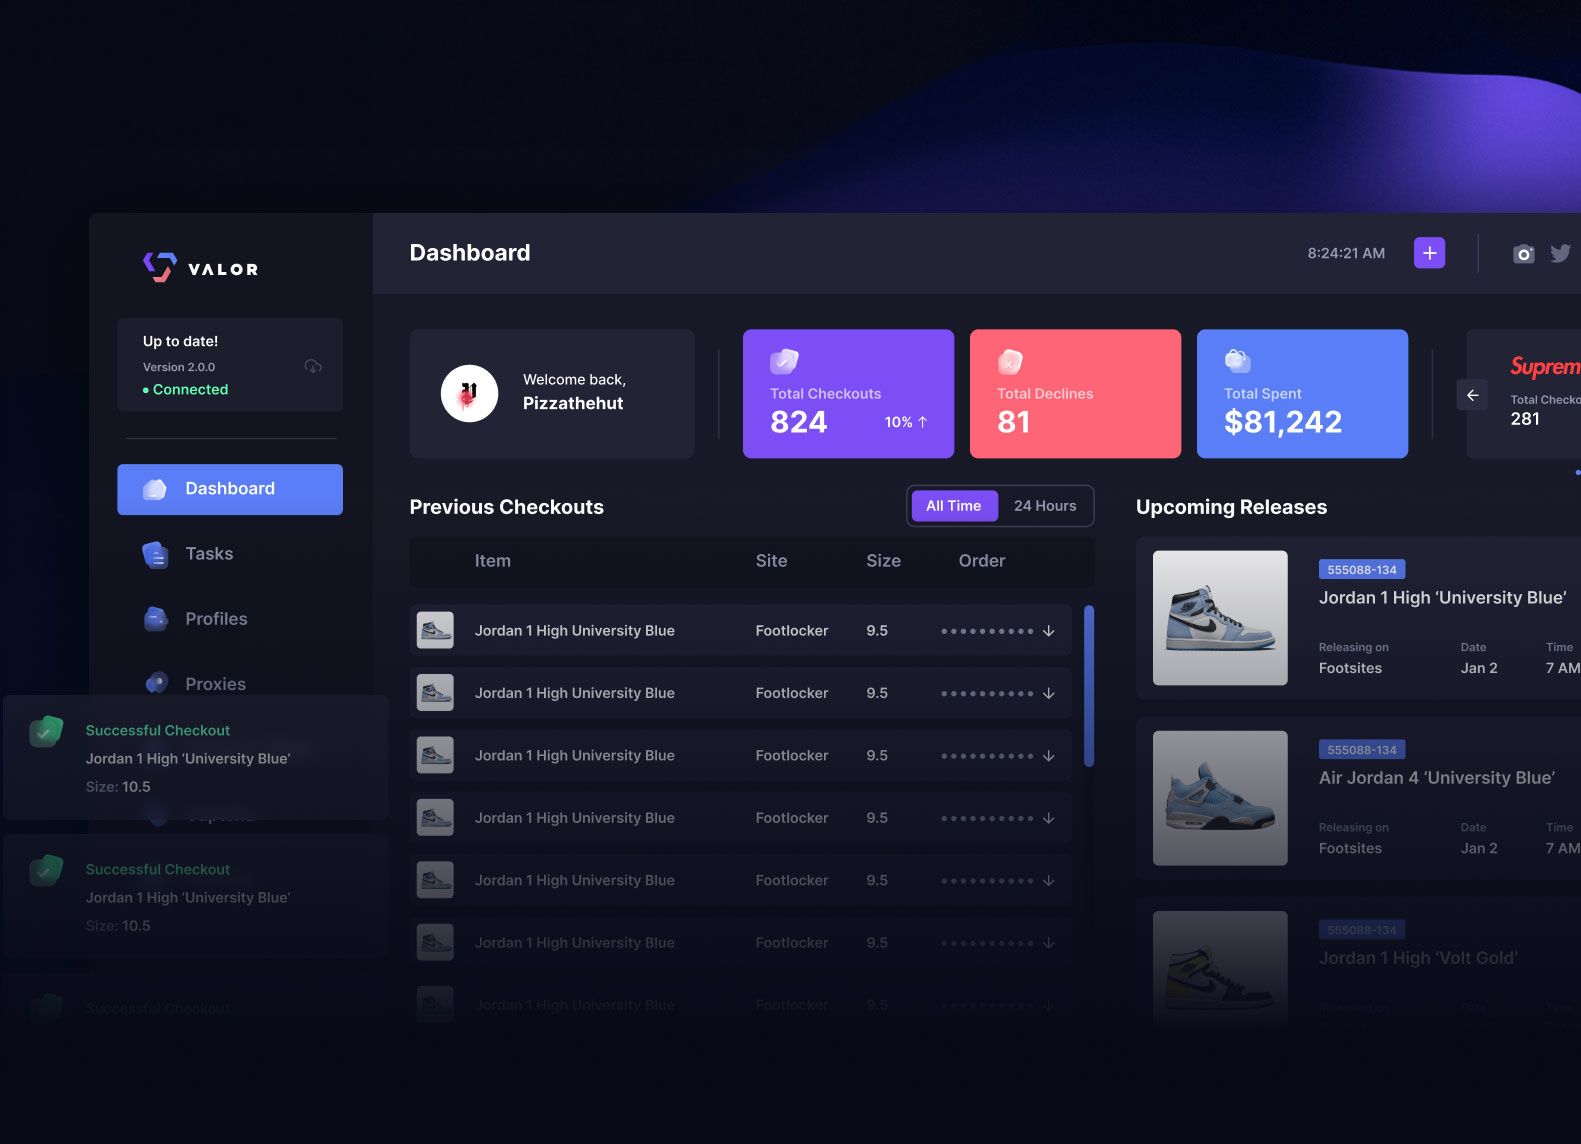Open the Profiles sidebar page
The width and height of the screenshot is (1581, 1144).
tap(216, 619)
